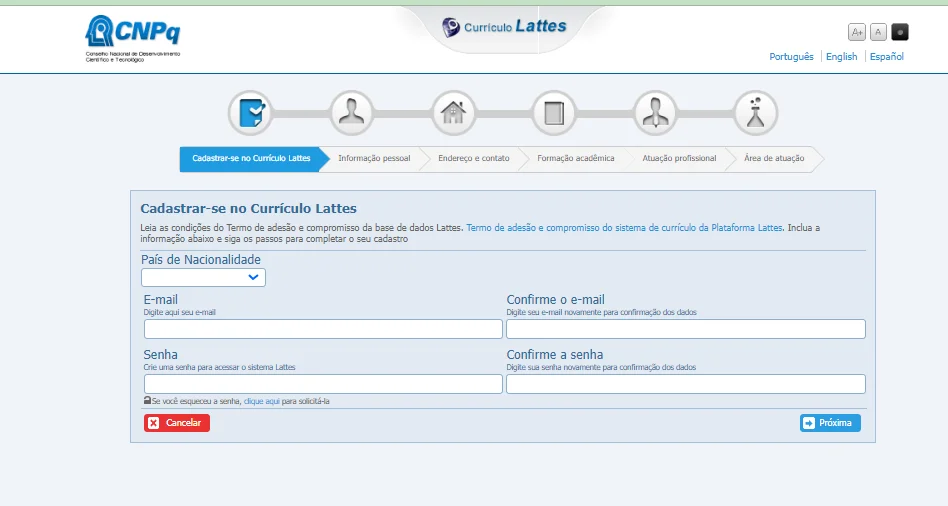The height and width of the screenshot is (506, 948).
Task: Click the 'País de Nacionalidade' label
Action: click(201, 259)
